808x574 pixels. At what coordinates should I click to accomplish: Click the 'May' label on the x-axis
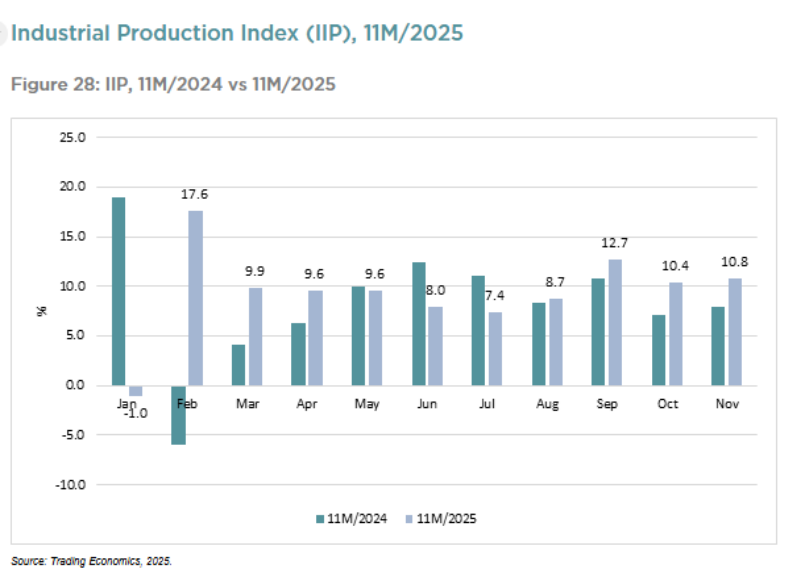[x=367, y=404]
